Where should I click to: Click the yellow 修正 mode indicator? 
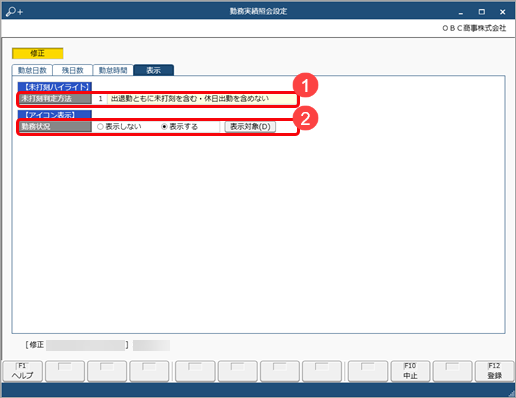(37, 53)
